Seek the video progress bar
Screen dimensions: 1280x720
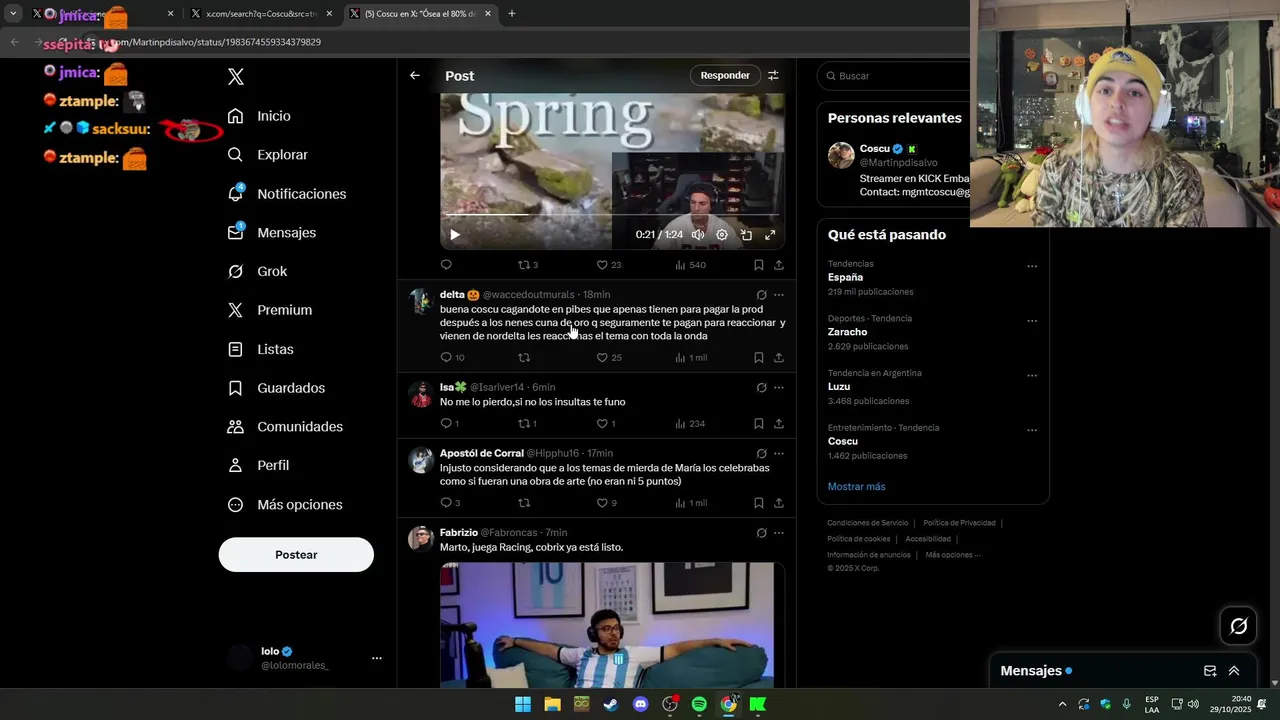pos(612,214)
